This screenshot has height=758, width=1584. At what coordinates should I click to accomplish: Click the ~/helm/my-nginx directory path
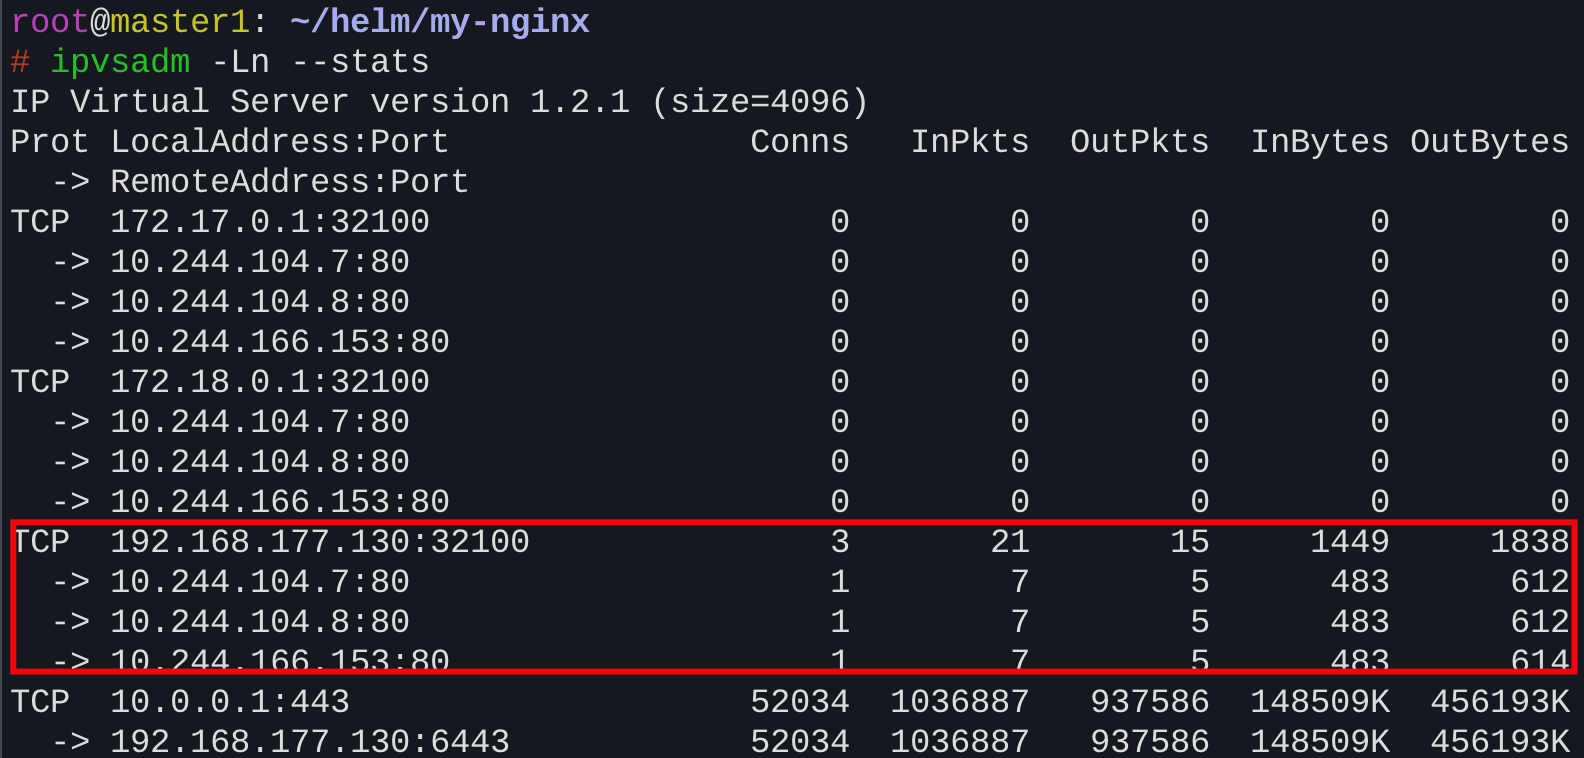[x=440, y=22]
